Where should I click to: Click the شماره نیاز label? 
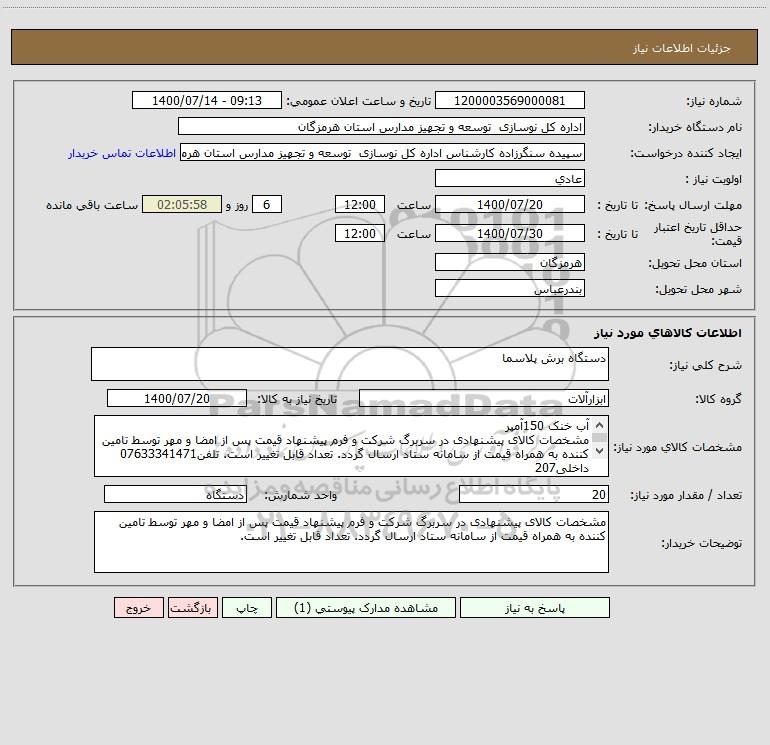click(x=714, y=102)
